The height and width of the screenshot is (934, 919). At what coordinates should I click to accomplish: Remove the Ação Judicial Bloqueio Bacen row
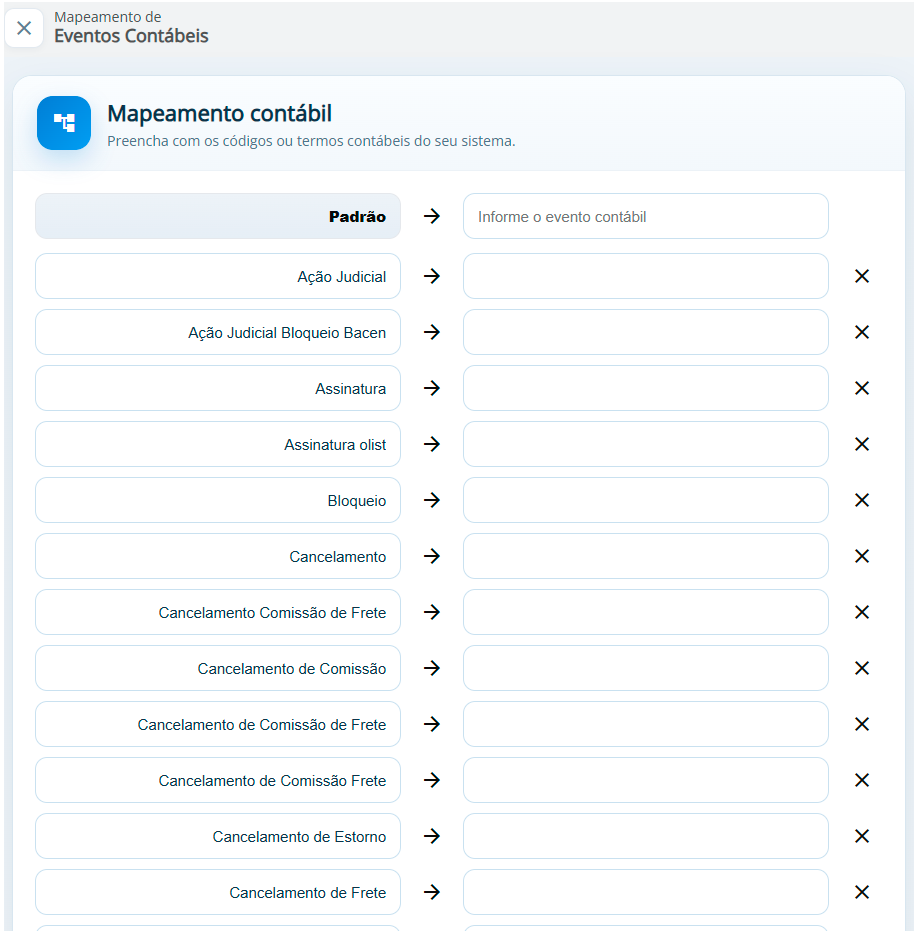(862, 332)
